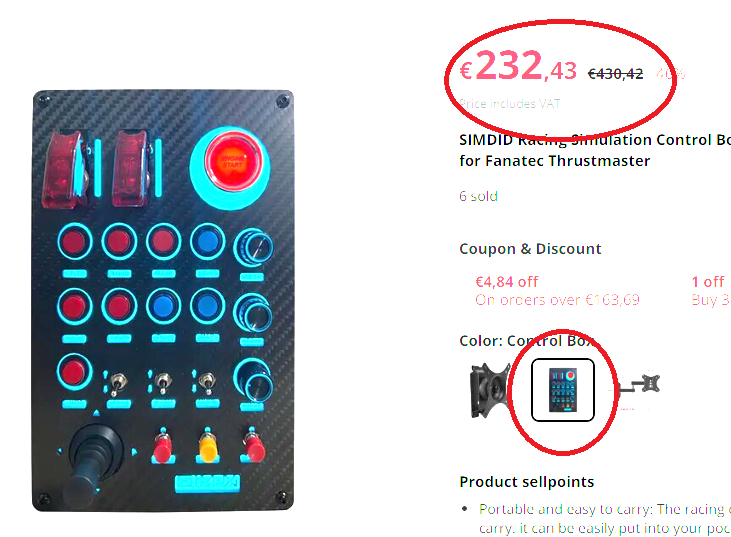Click the left red covered flip switch

63,169
